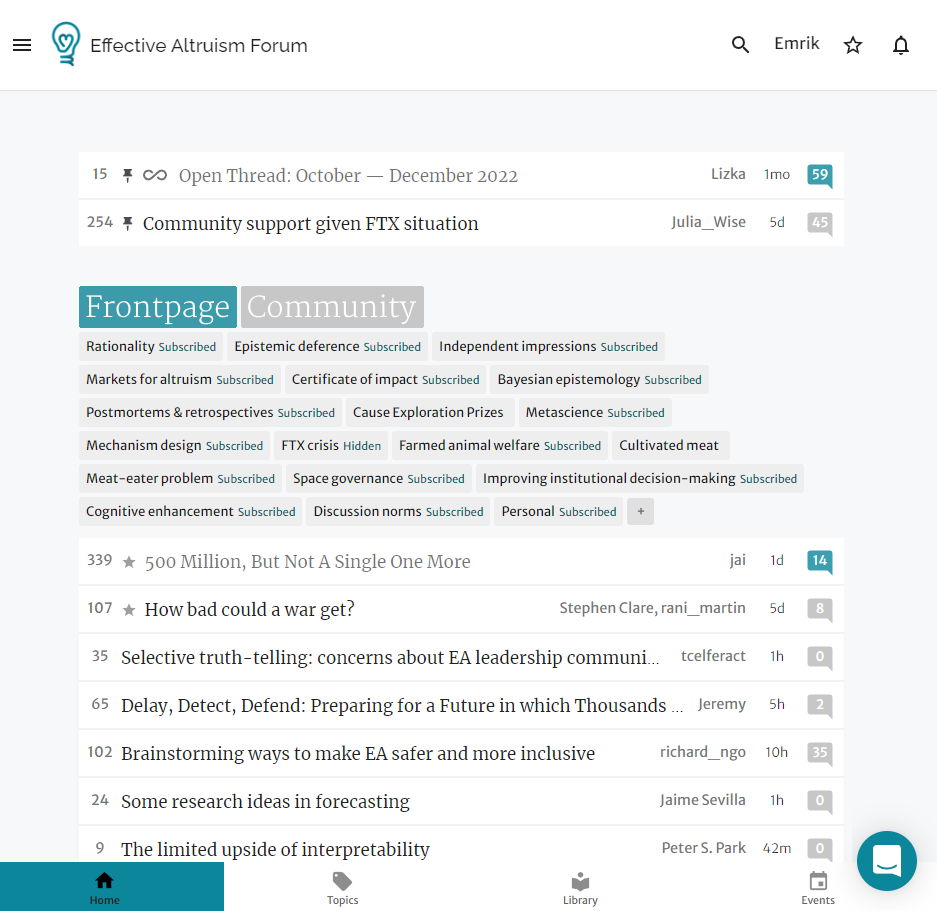
Task: Open the 14 comments bubble on 500 Million post
Action: point(819,561)
